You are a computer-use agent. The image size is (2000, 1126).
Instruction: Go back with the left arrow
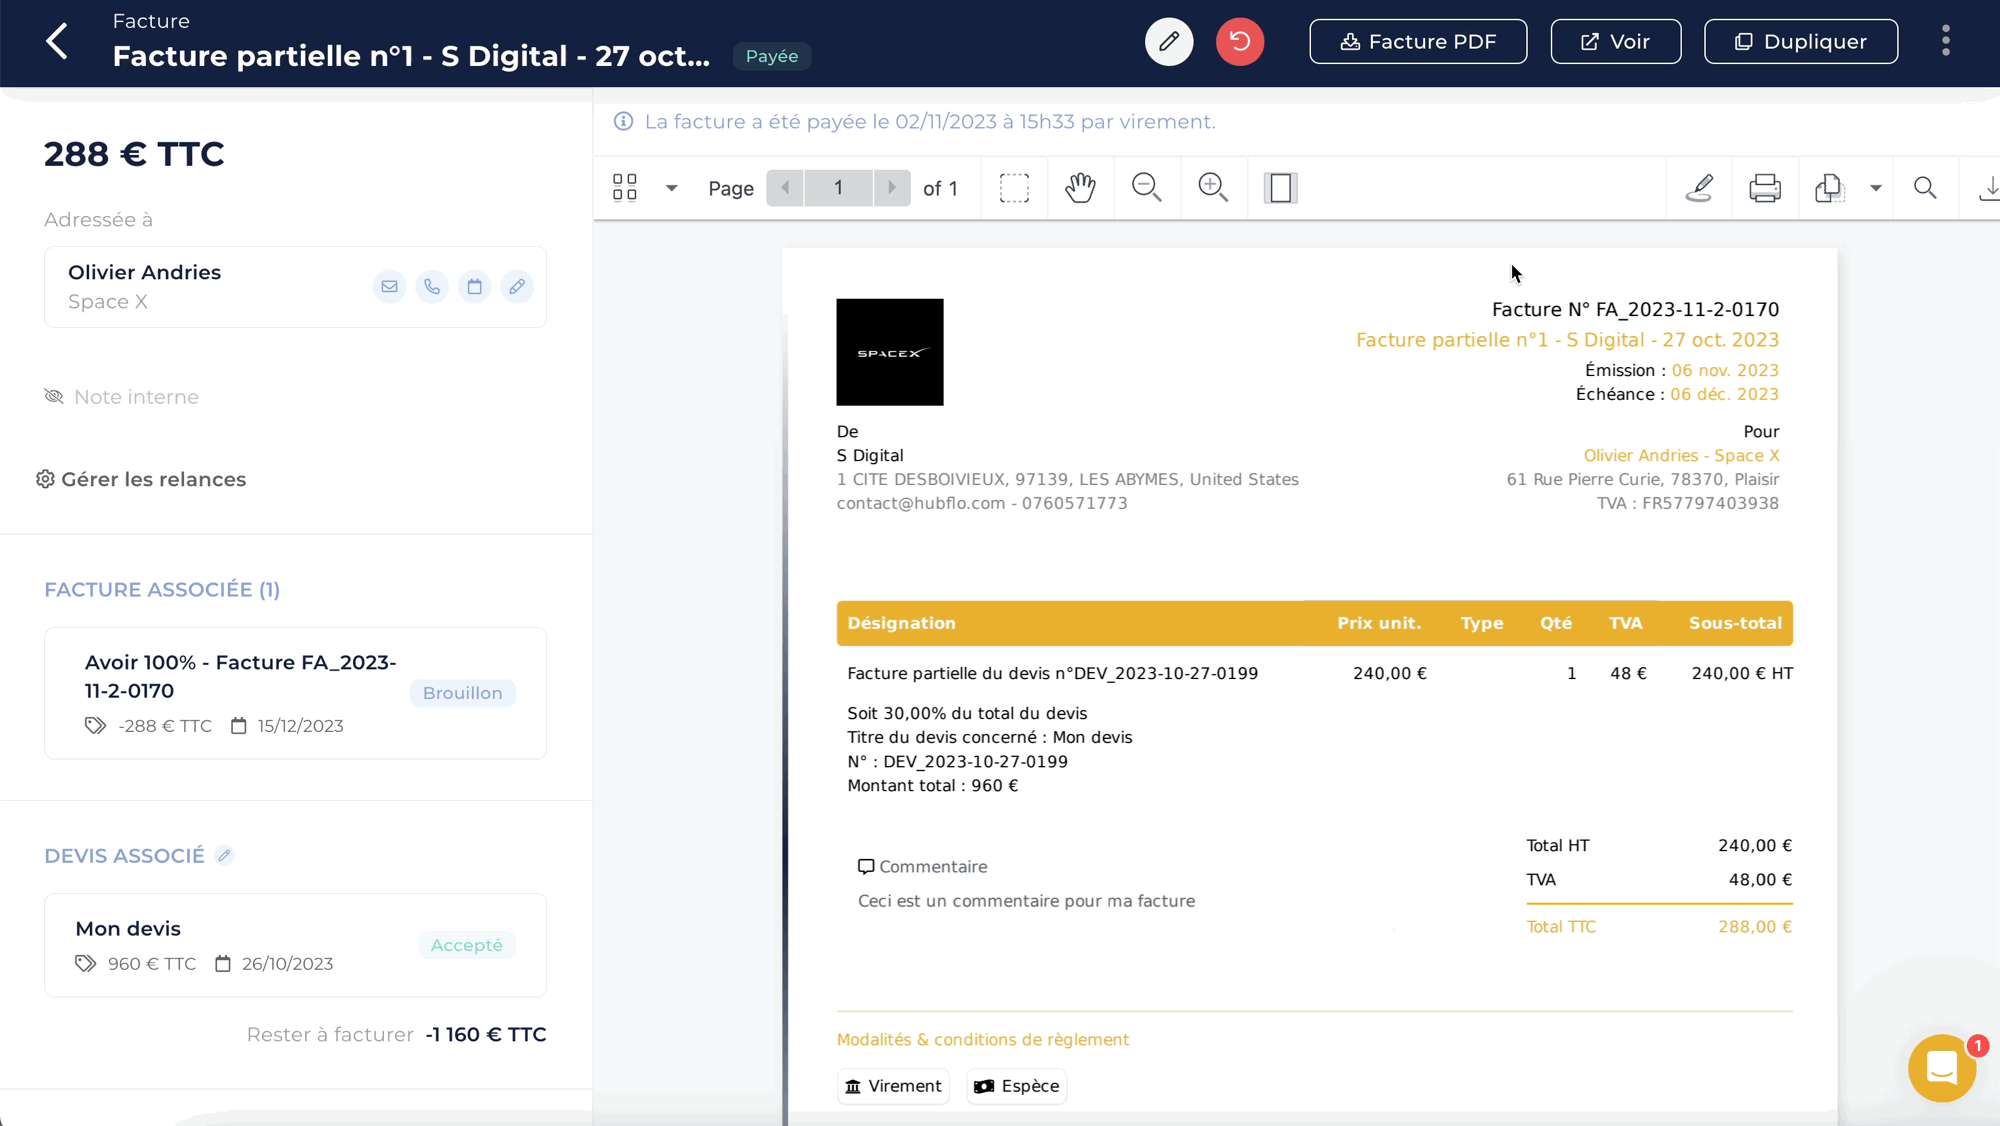click(x=58, y=41)
